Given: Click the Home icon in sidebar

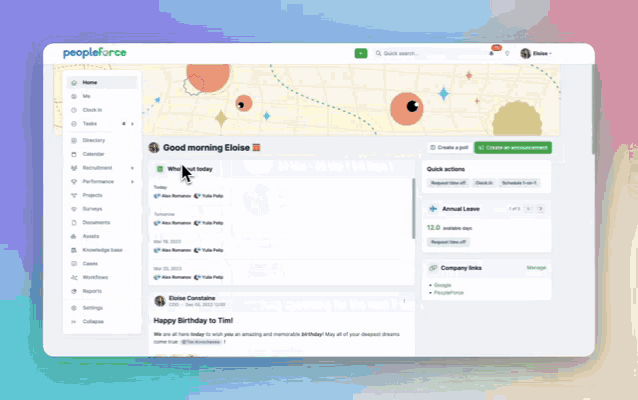Looking at the screenshot, I should point(73,82).
